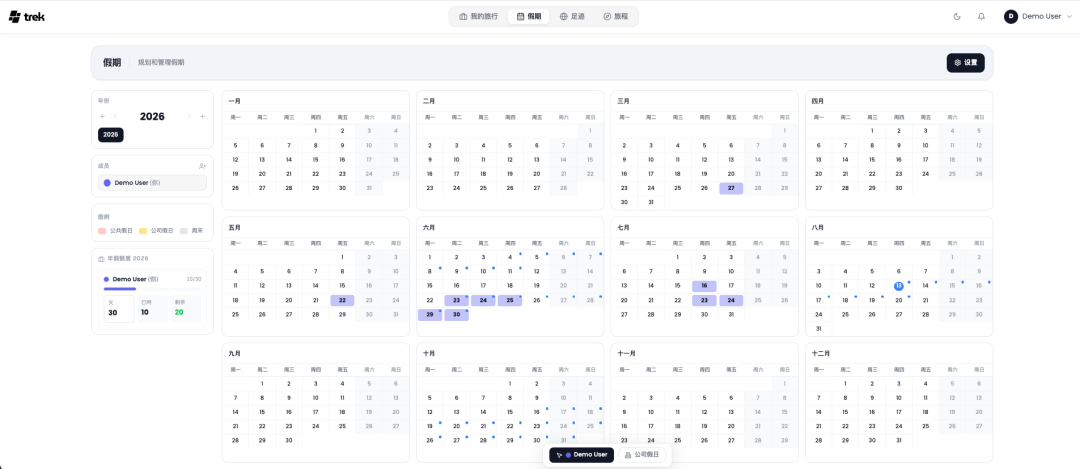Click the suitcase icon beside 年假额度 2026
The width and height of the screenshot is (1080, 469).
coord(101,258)
